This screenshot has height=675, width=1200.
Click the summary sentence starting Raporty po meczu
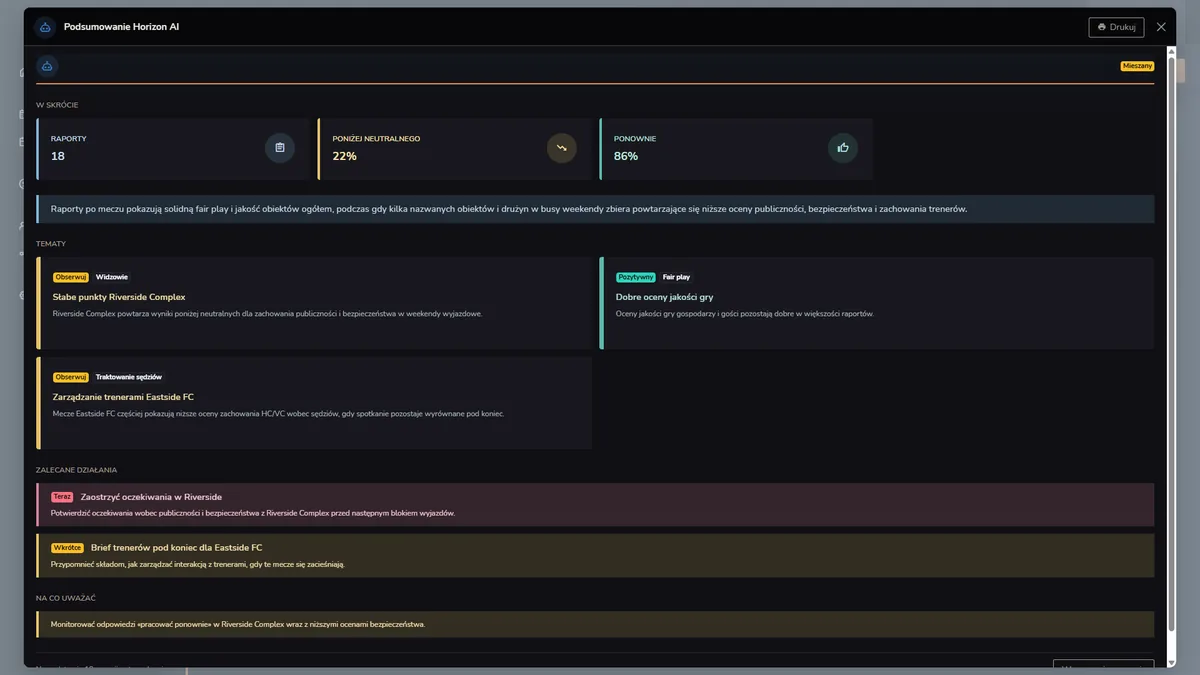tap(509, 209)
